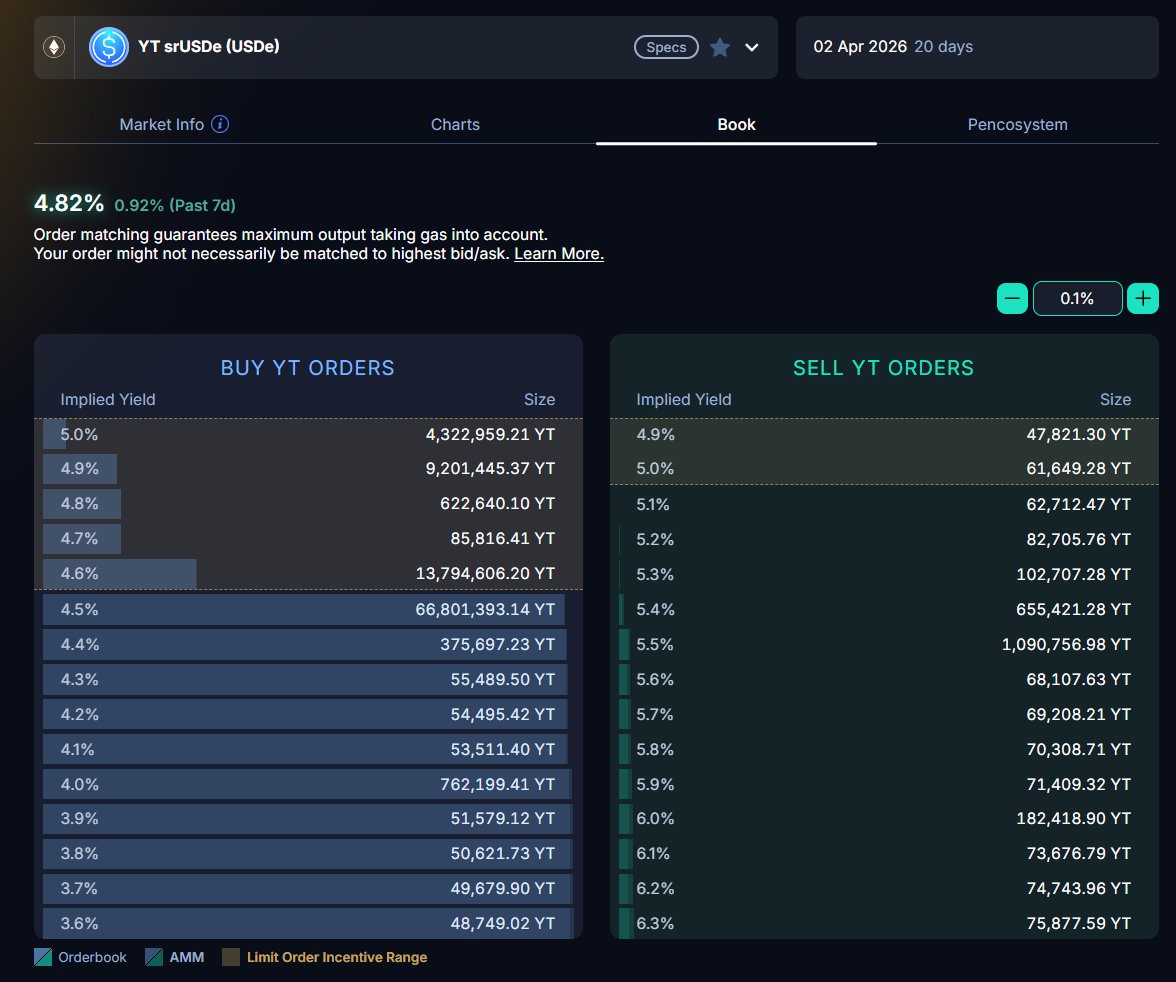Click the 4.82% implied yield value

click(x=69, y=203)
